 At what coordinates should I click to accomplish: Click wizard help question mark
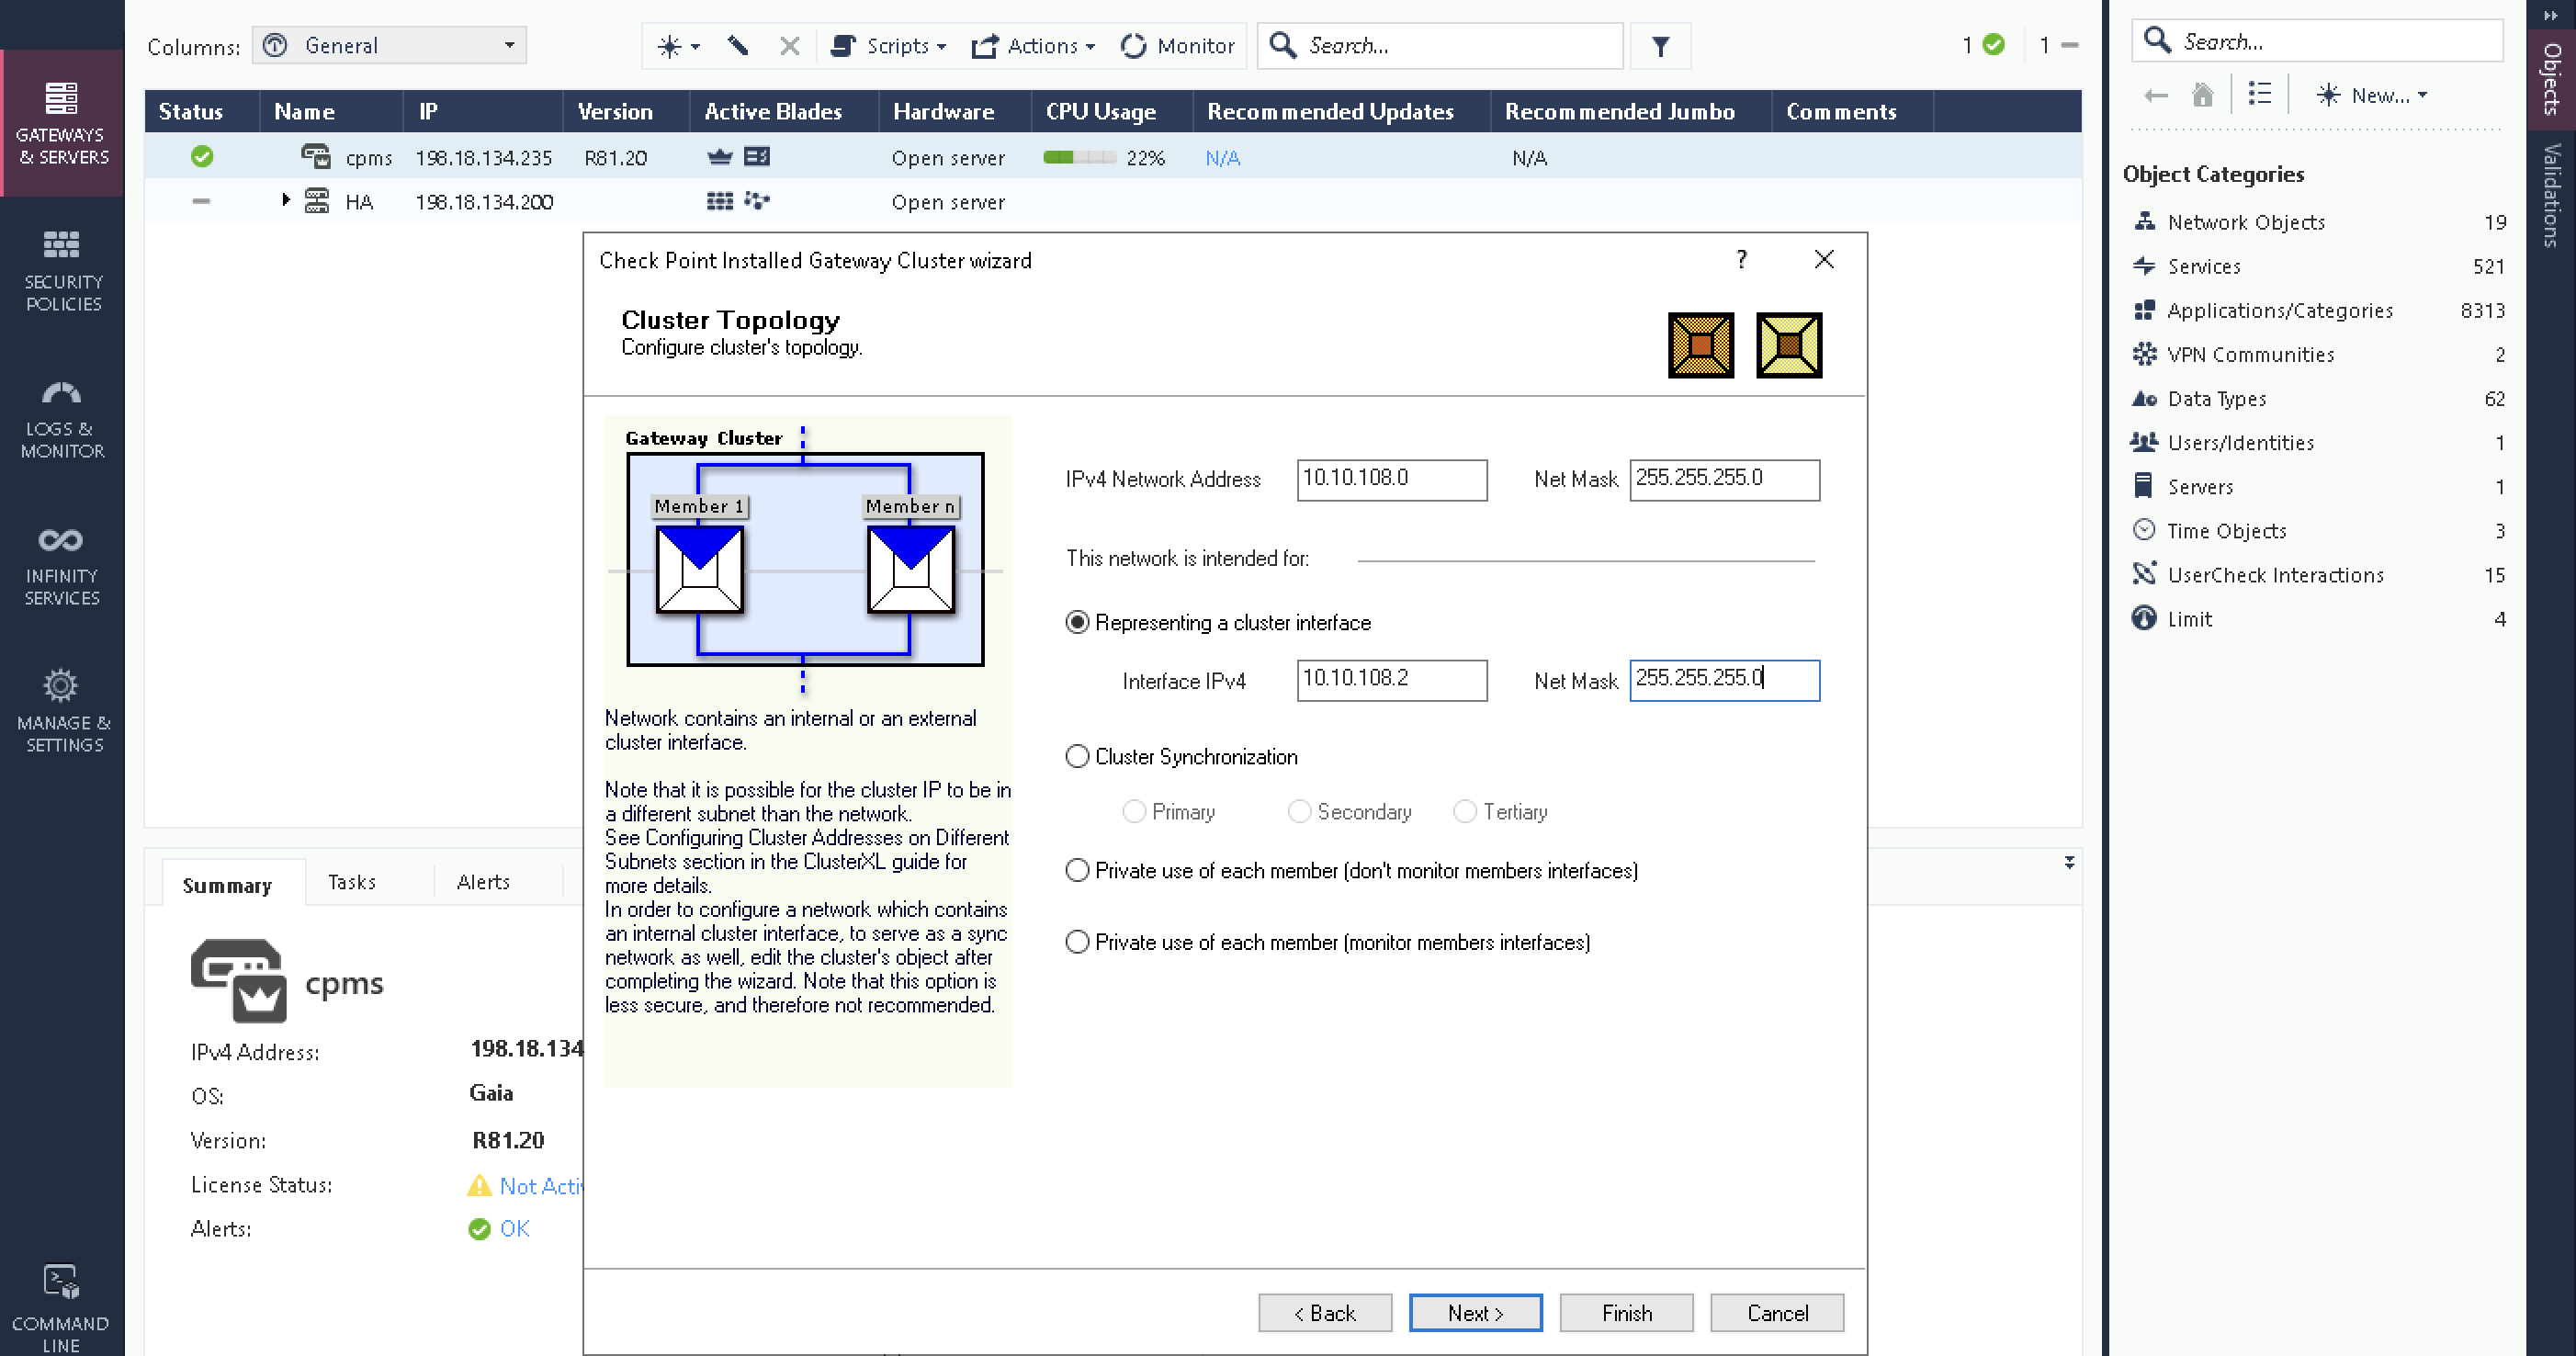point(1742,260)
